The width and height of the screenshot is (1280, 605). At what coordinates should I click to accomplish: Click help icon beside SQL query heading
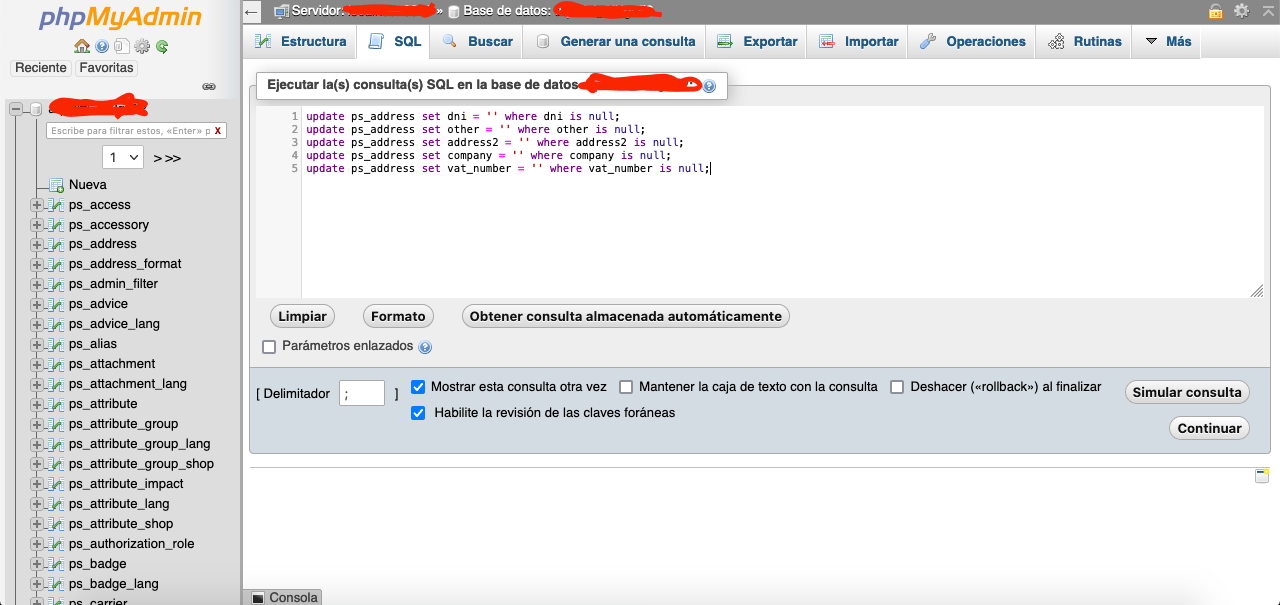[x=709, y=86]
